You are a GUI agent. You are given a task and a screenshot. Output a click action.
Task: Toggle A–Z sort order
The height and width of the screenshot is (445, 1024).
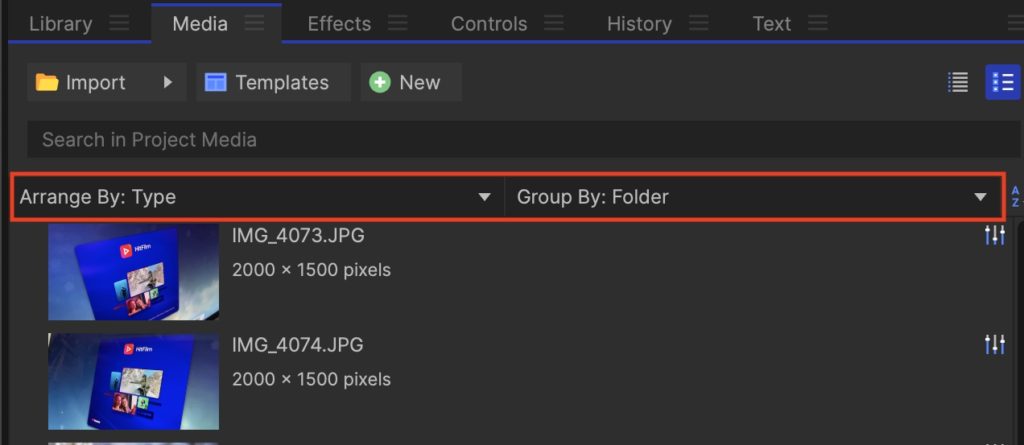[x=1015, y=197]
